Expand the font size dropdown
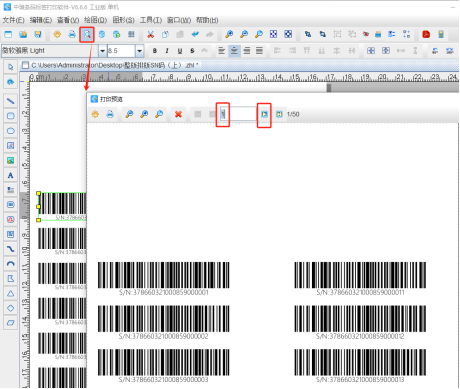This screenshot has width=460, height=389. (x=140, y=51)
